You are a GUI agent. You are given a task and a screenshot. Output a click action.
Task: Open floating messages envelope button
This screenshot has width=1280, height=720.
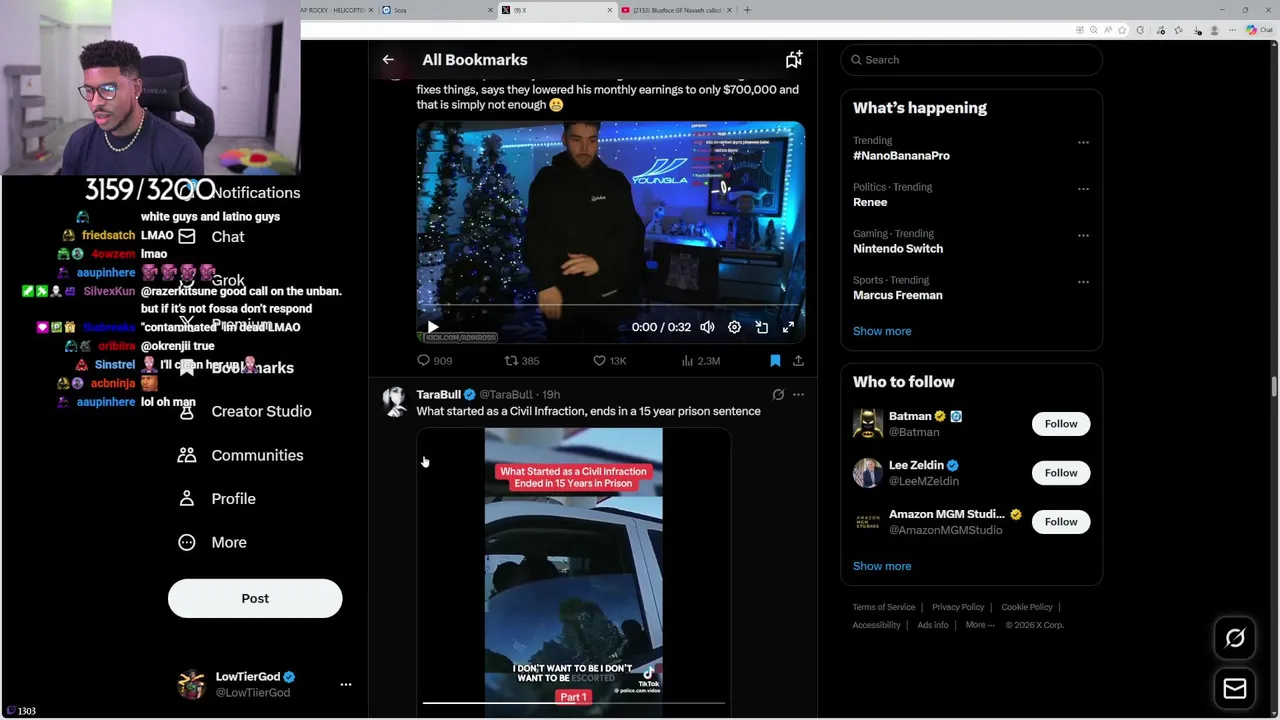[x=1235, y=688]
